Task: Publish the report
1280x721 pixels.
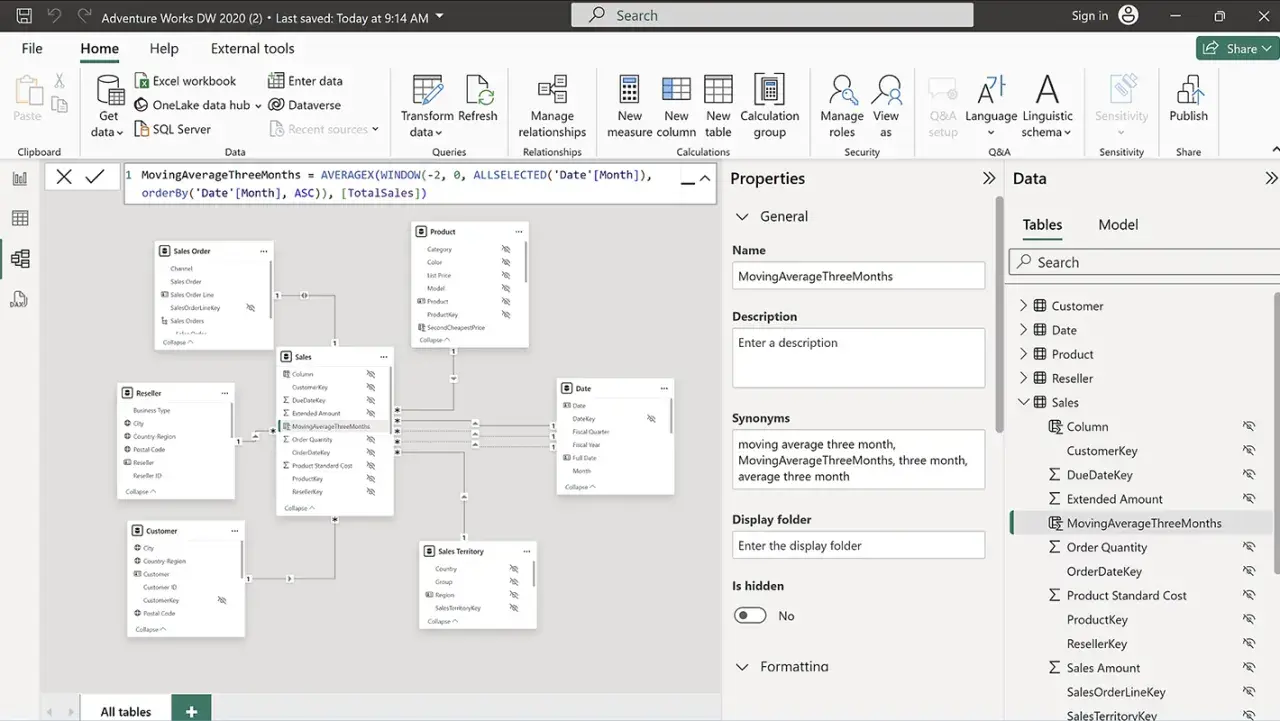Action: pyautogui.click(x=1189, y=100)
